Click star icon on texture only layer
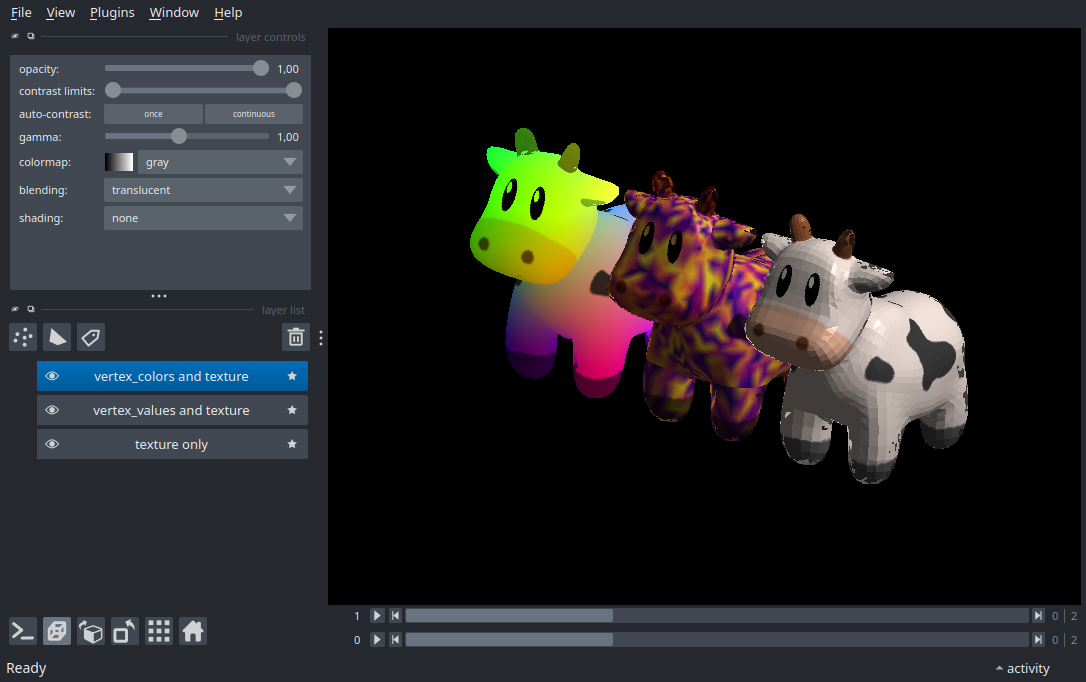 point(292,444)
